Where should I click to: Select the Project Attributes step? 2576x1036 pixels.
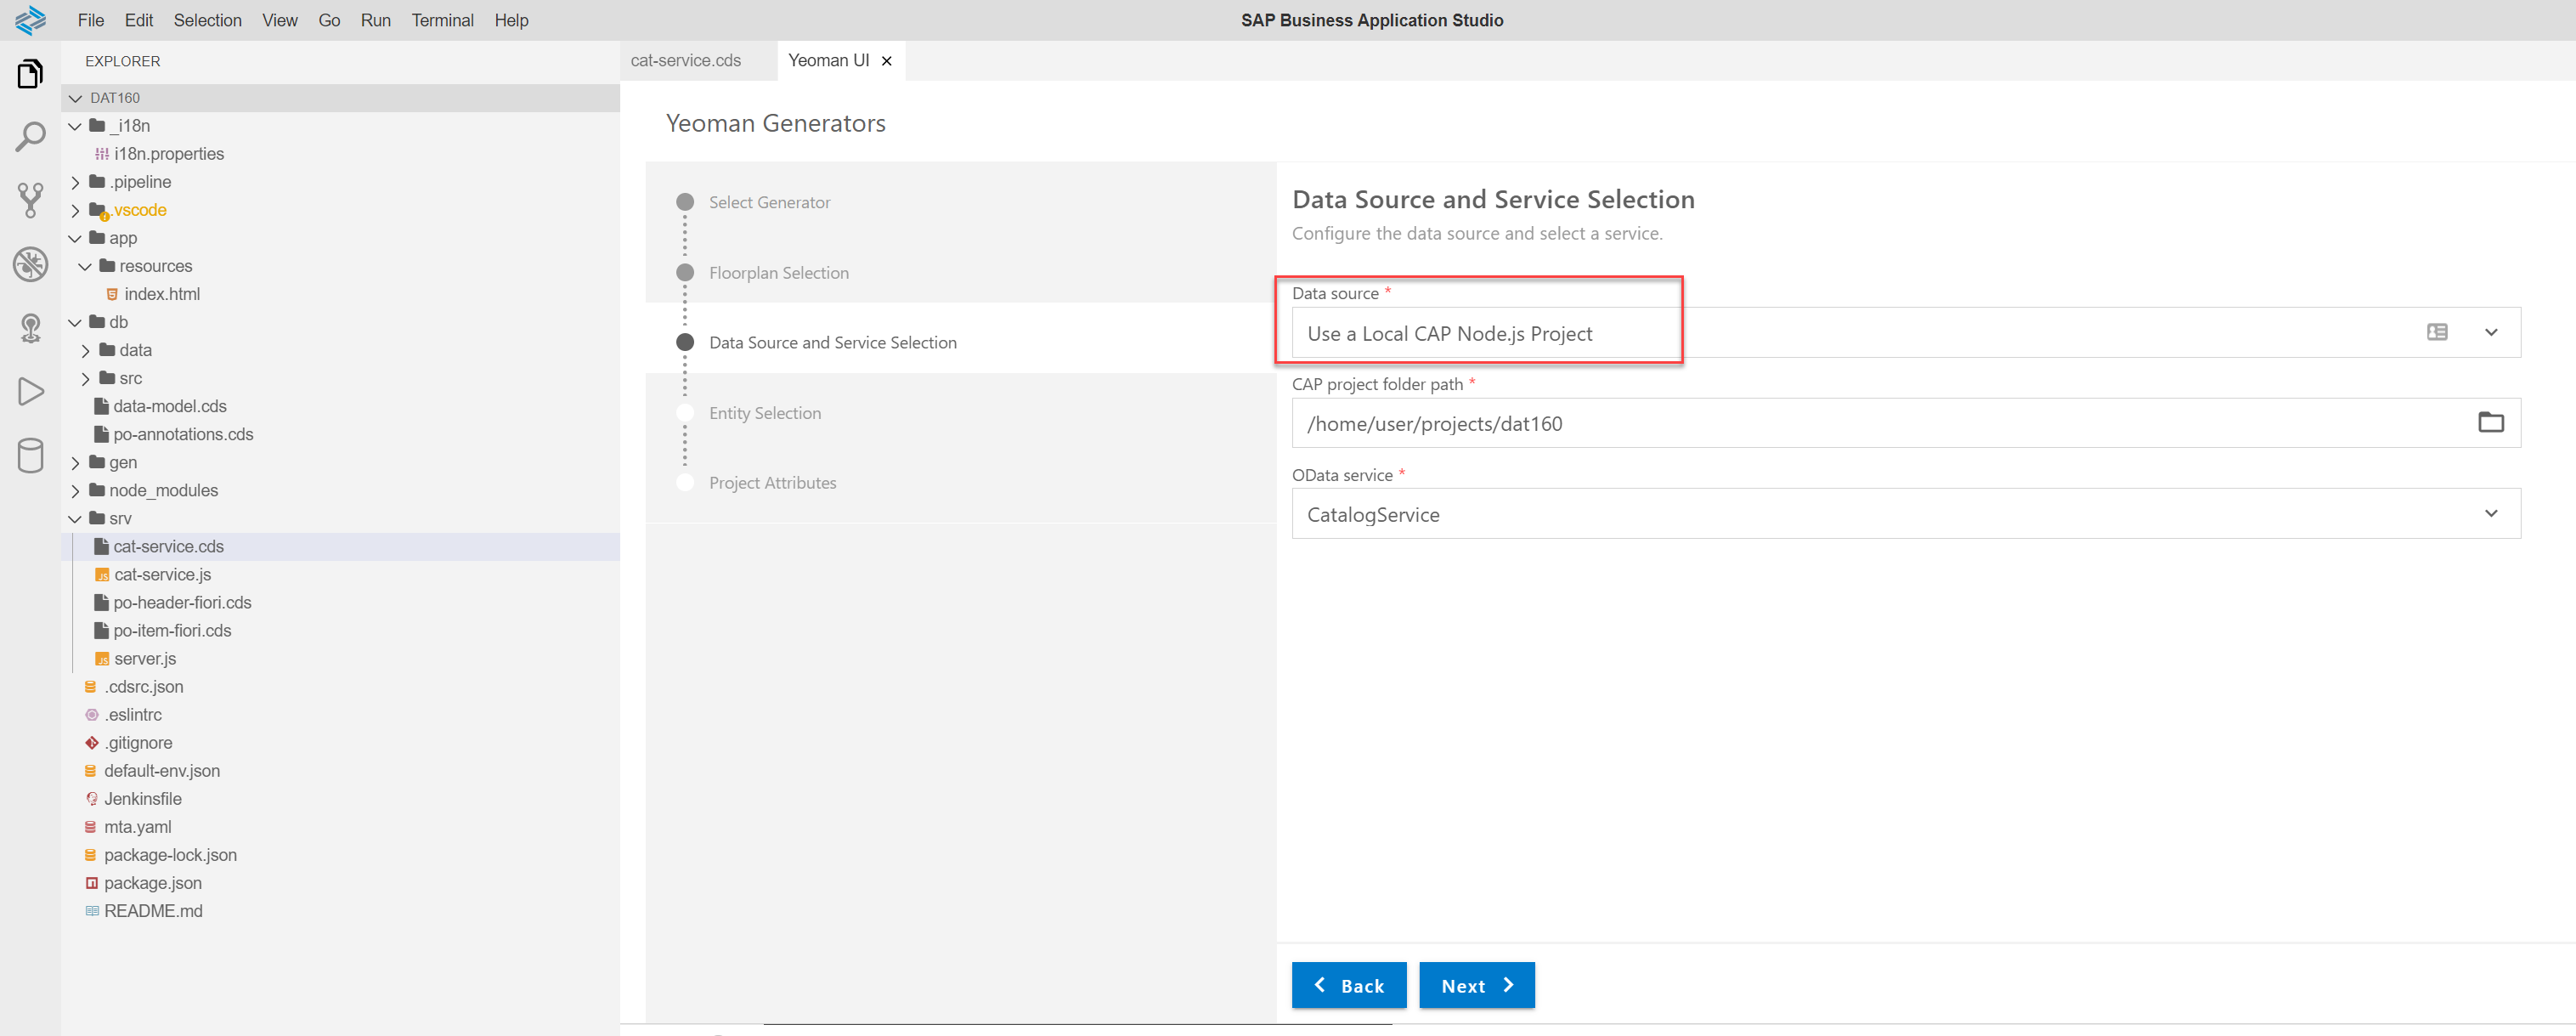[773, 483]
